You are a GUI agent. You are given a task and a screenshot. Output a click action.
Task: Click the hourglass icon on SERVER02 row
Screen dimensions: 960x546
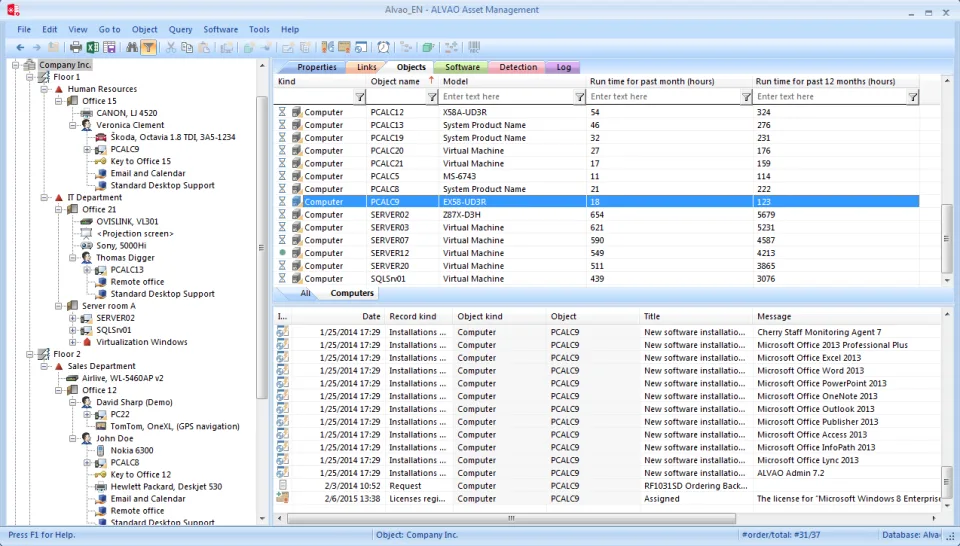pos(282,214)
